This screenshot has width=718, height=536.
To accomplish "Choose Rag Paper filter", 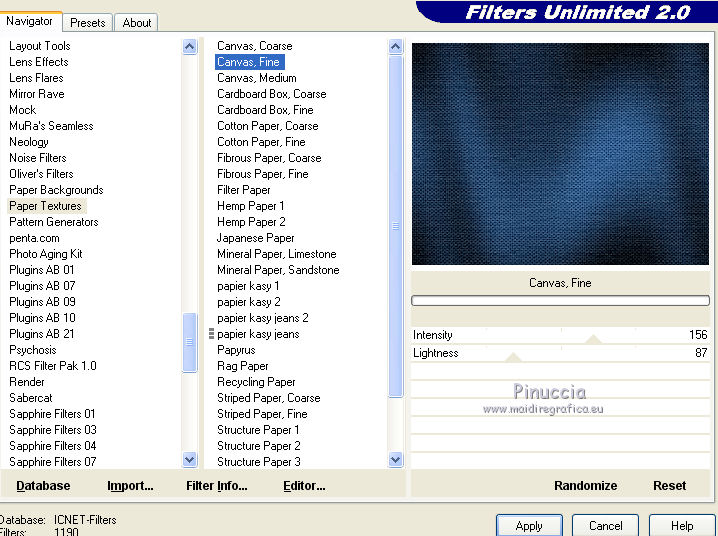I will tap(243, 366).
